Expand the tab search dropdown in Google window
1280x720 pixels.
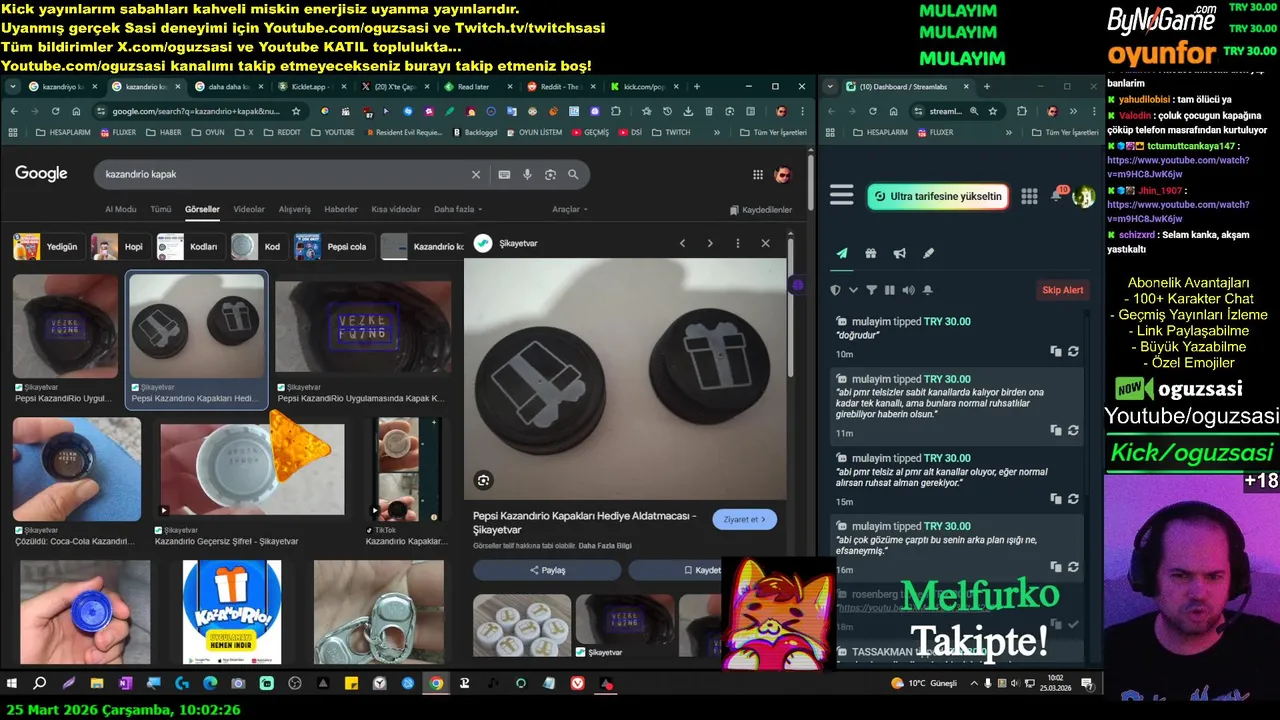pyautogui.click(x=13, y=87)
